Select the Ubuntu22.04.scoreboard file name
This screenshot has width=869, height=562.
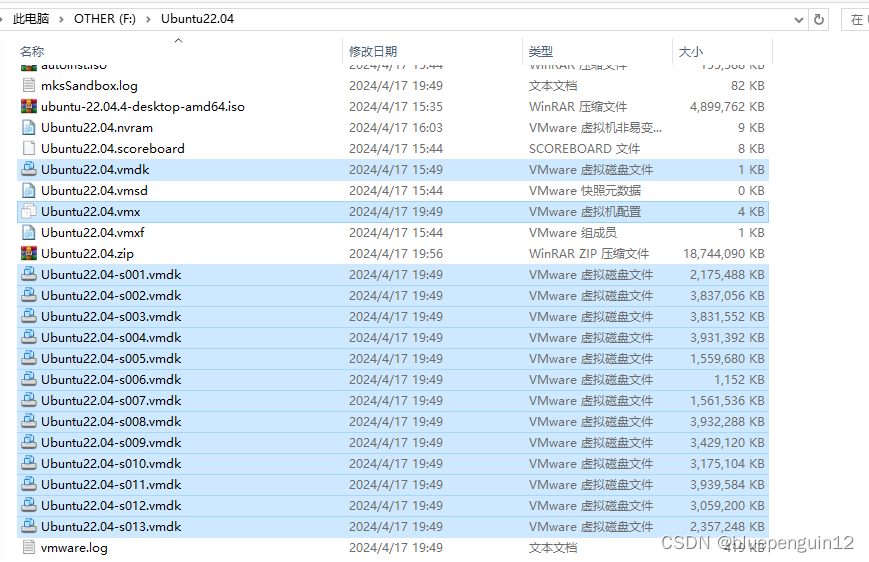pyautogui.click(x=113, y=149)
